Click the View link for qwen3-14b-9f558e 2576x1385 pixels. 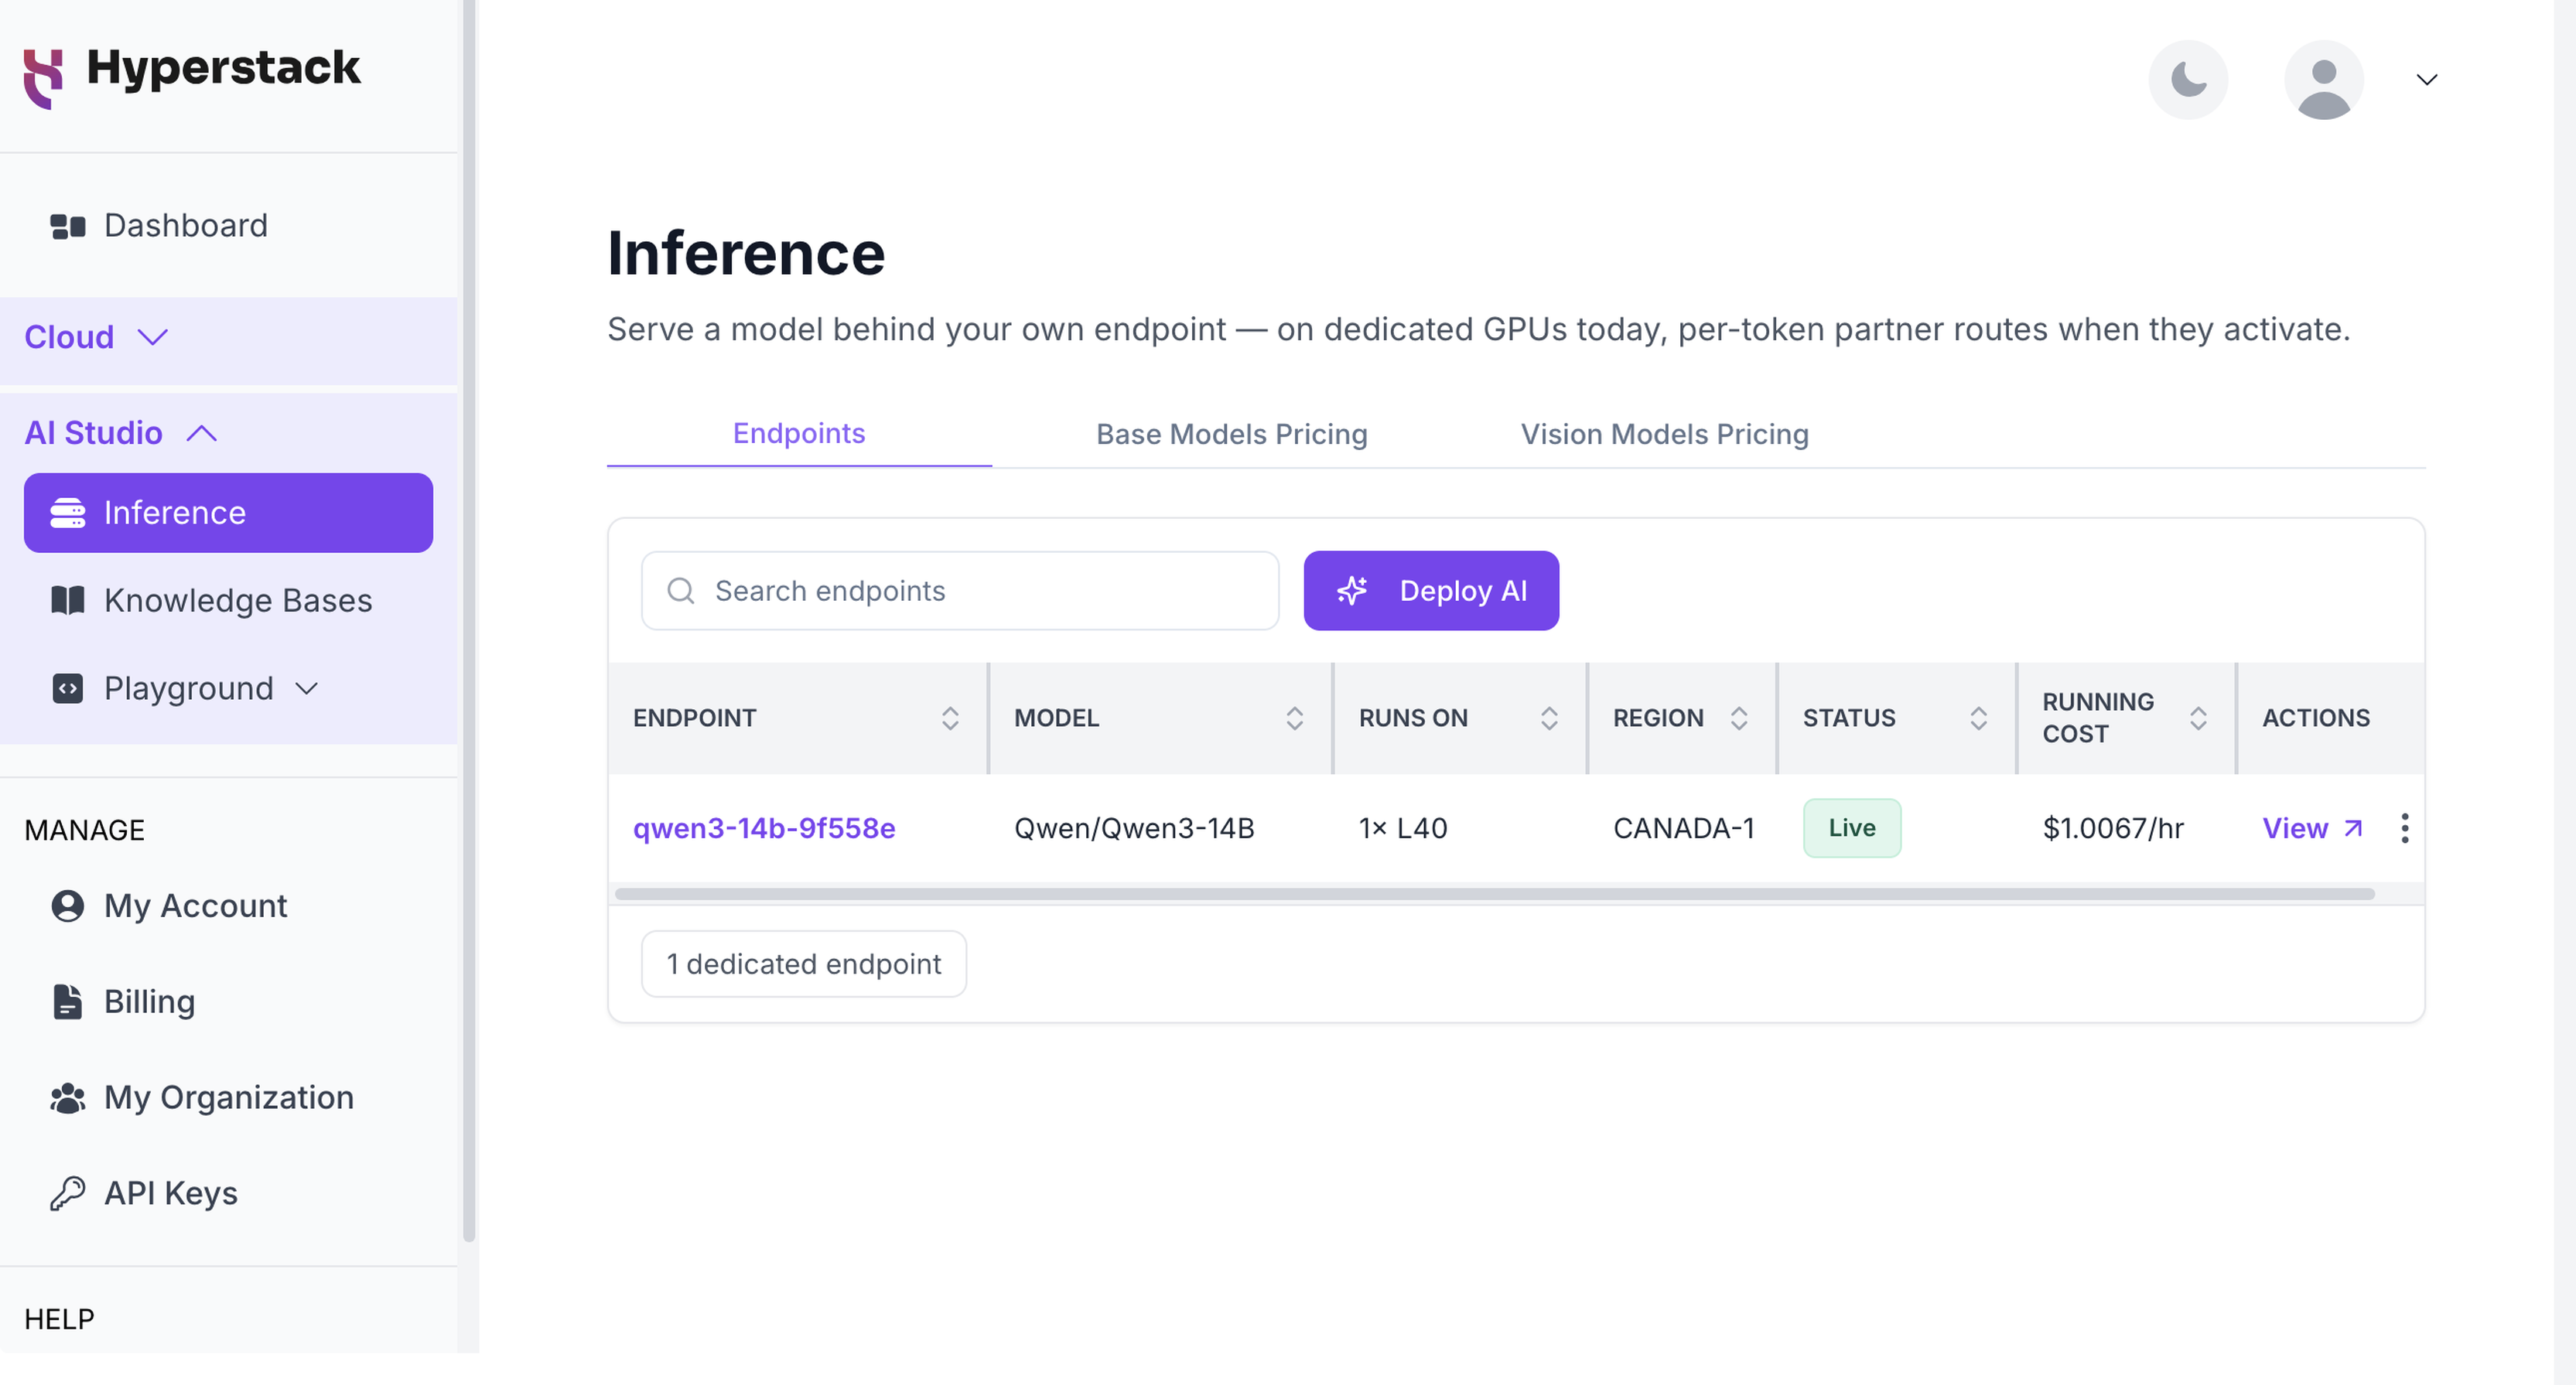[2312, 828]
